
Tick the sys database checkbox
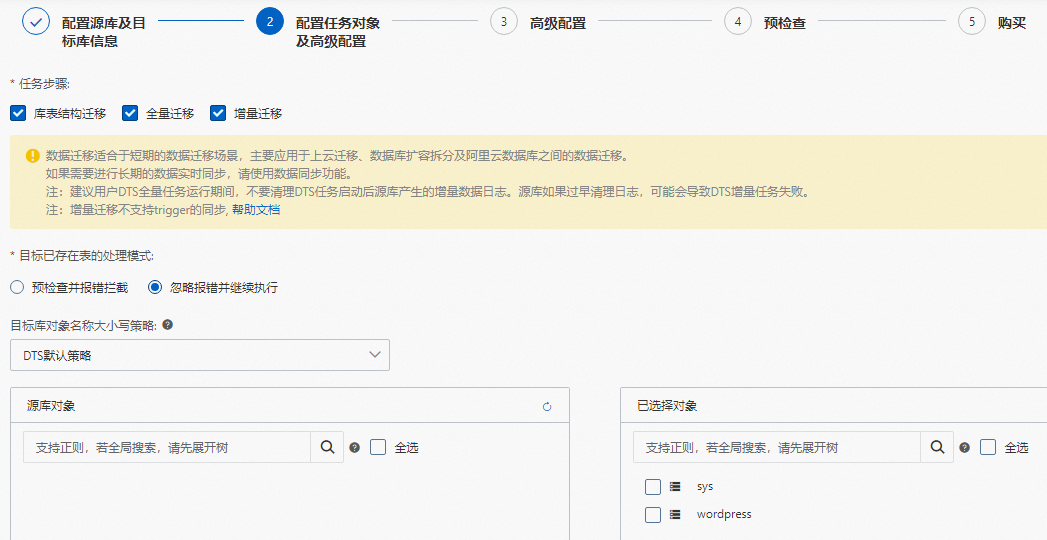(x=653, y=487)
